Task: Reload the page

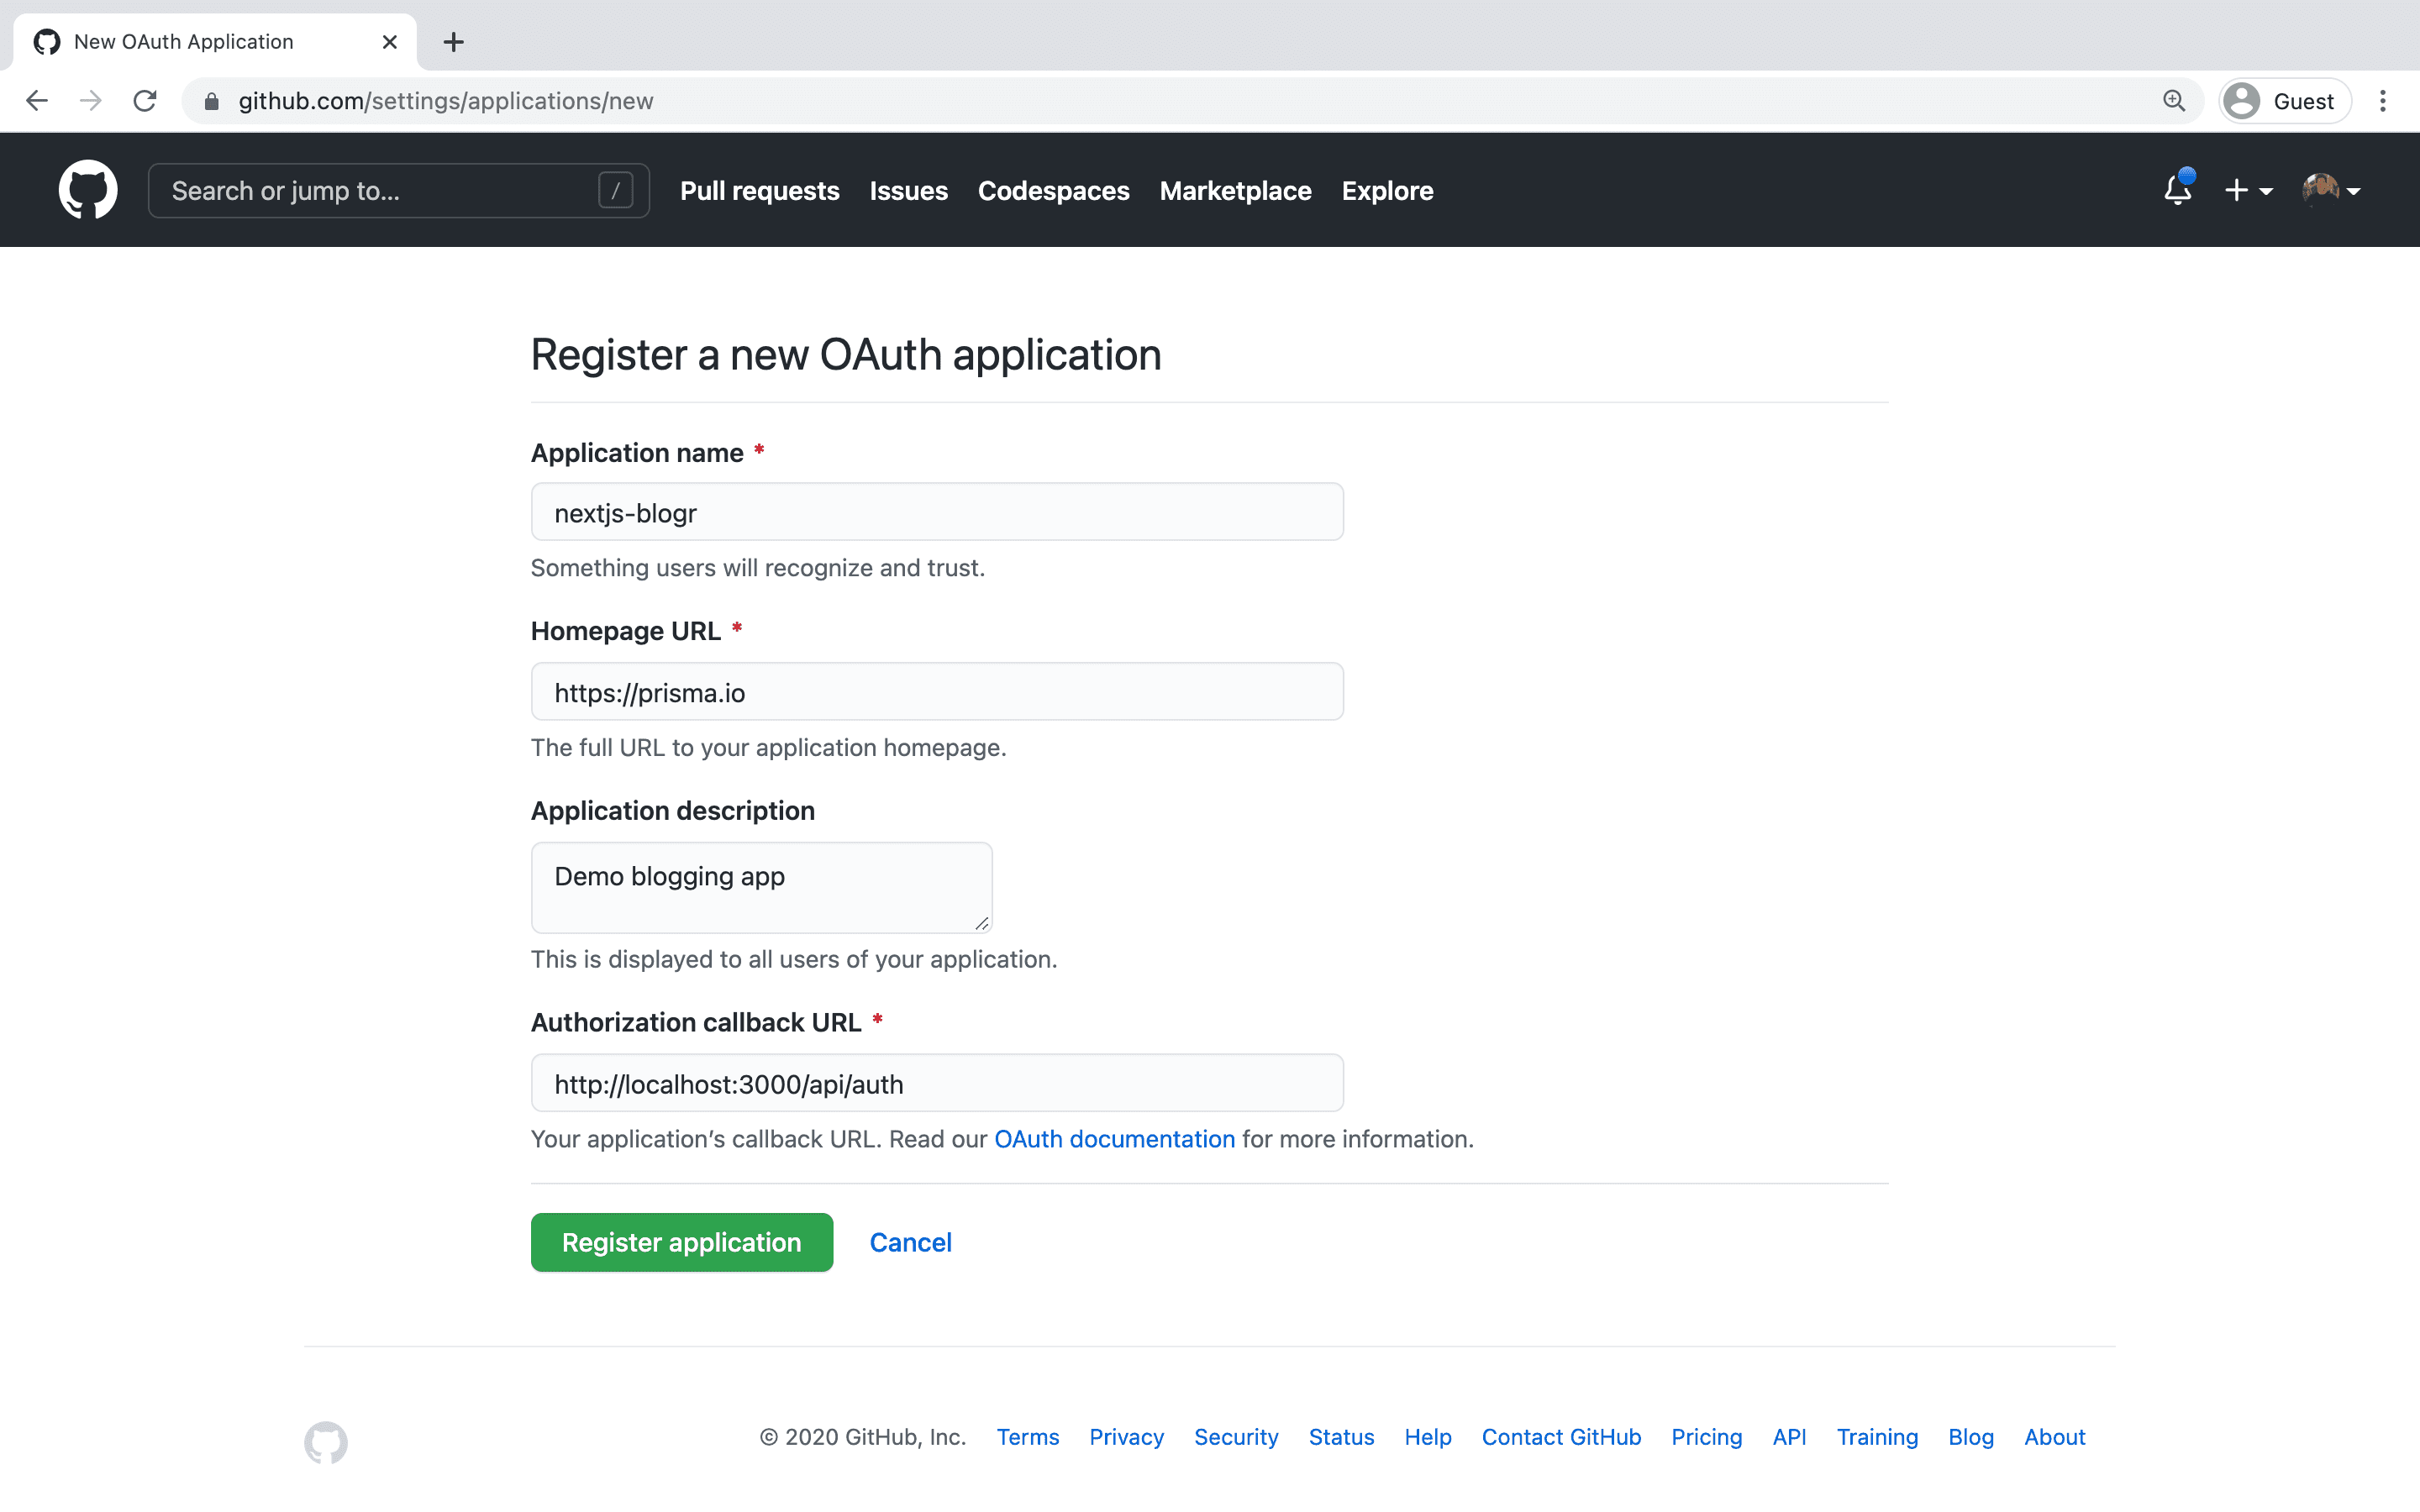Action: tap(145, 100)
